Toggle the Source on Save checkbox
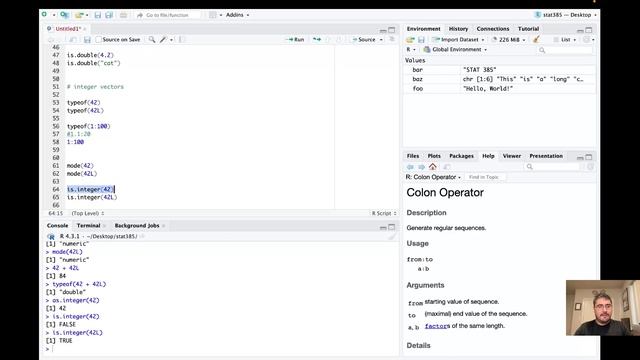This screenshot has height=360, width=640. pos(98,40)
